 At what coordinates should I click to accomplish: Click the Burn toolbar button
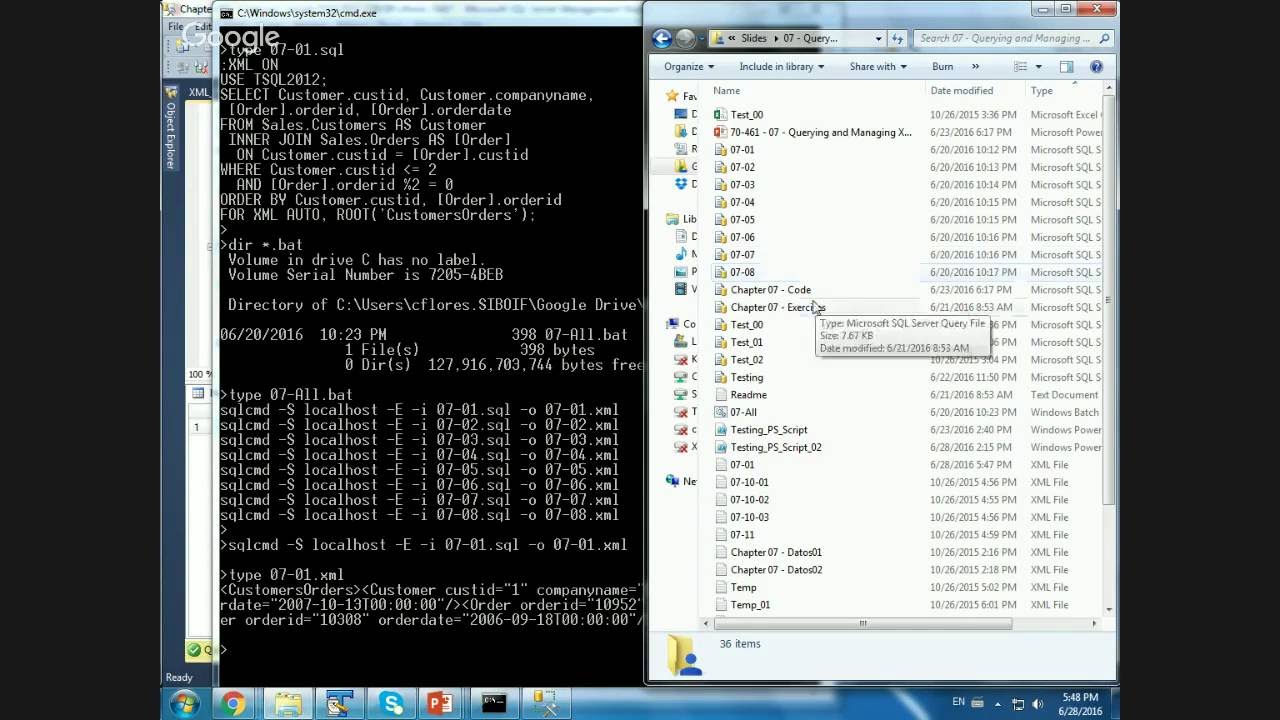942,67
